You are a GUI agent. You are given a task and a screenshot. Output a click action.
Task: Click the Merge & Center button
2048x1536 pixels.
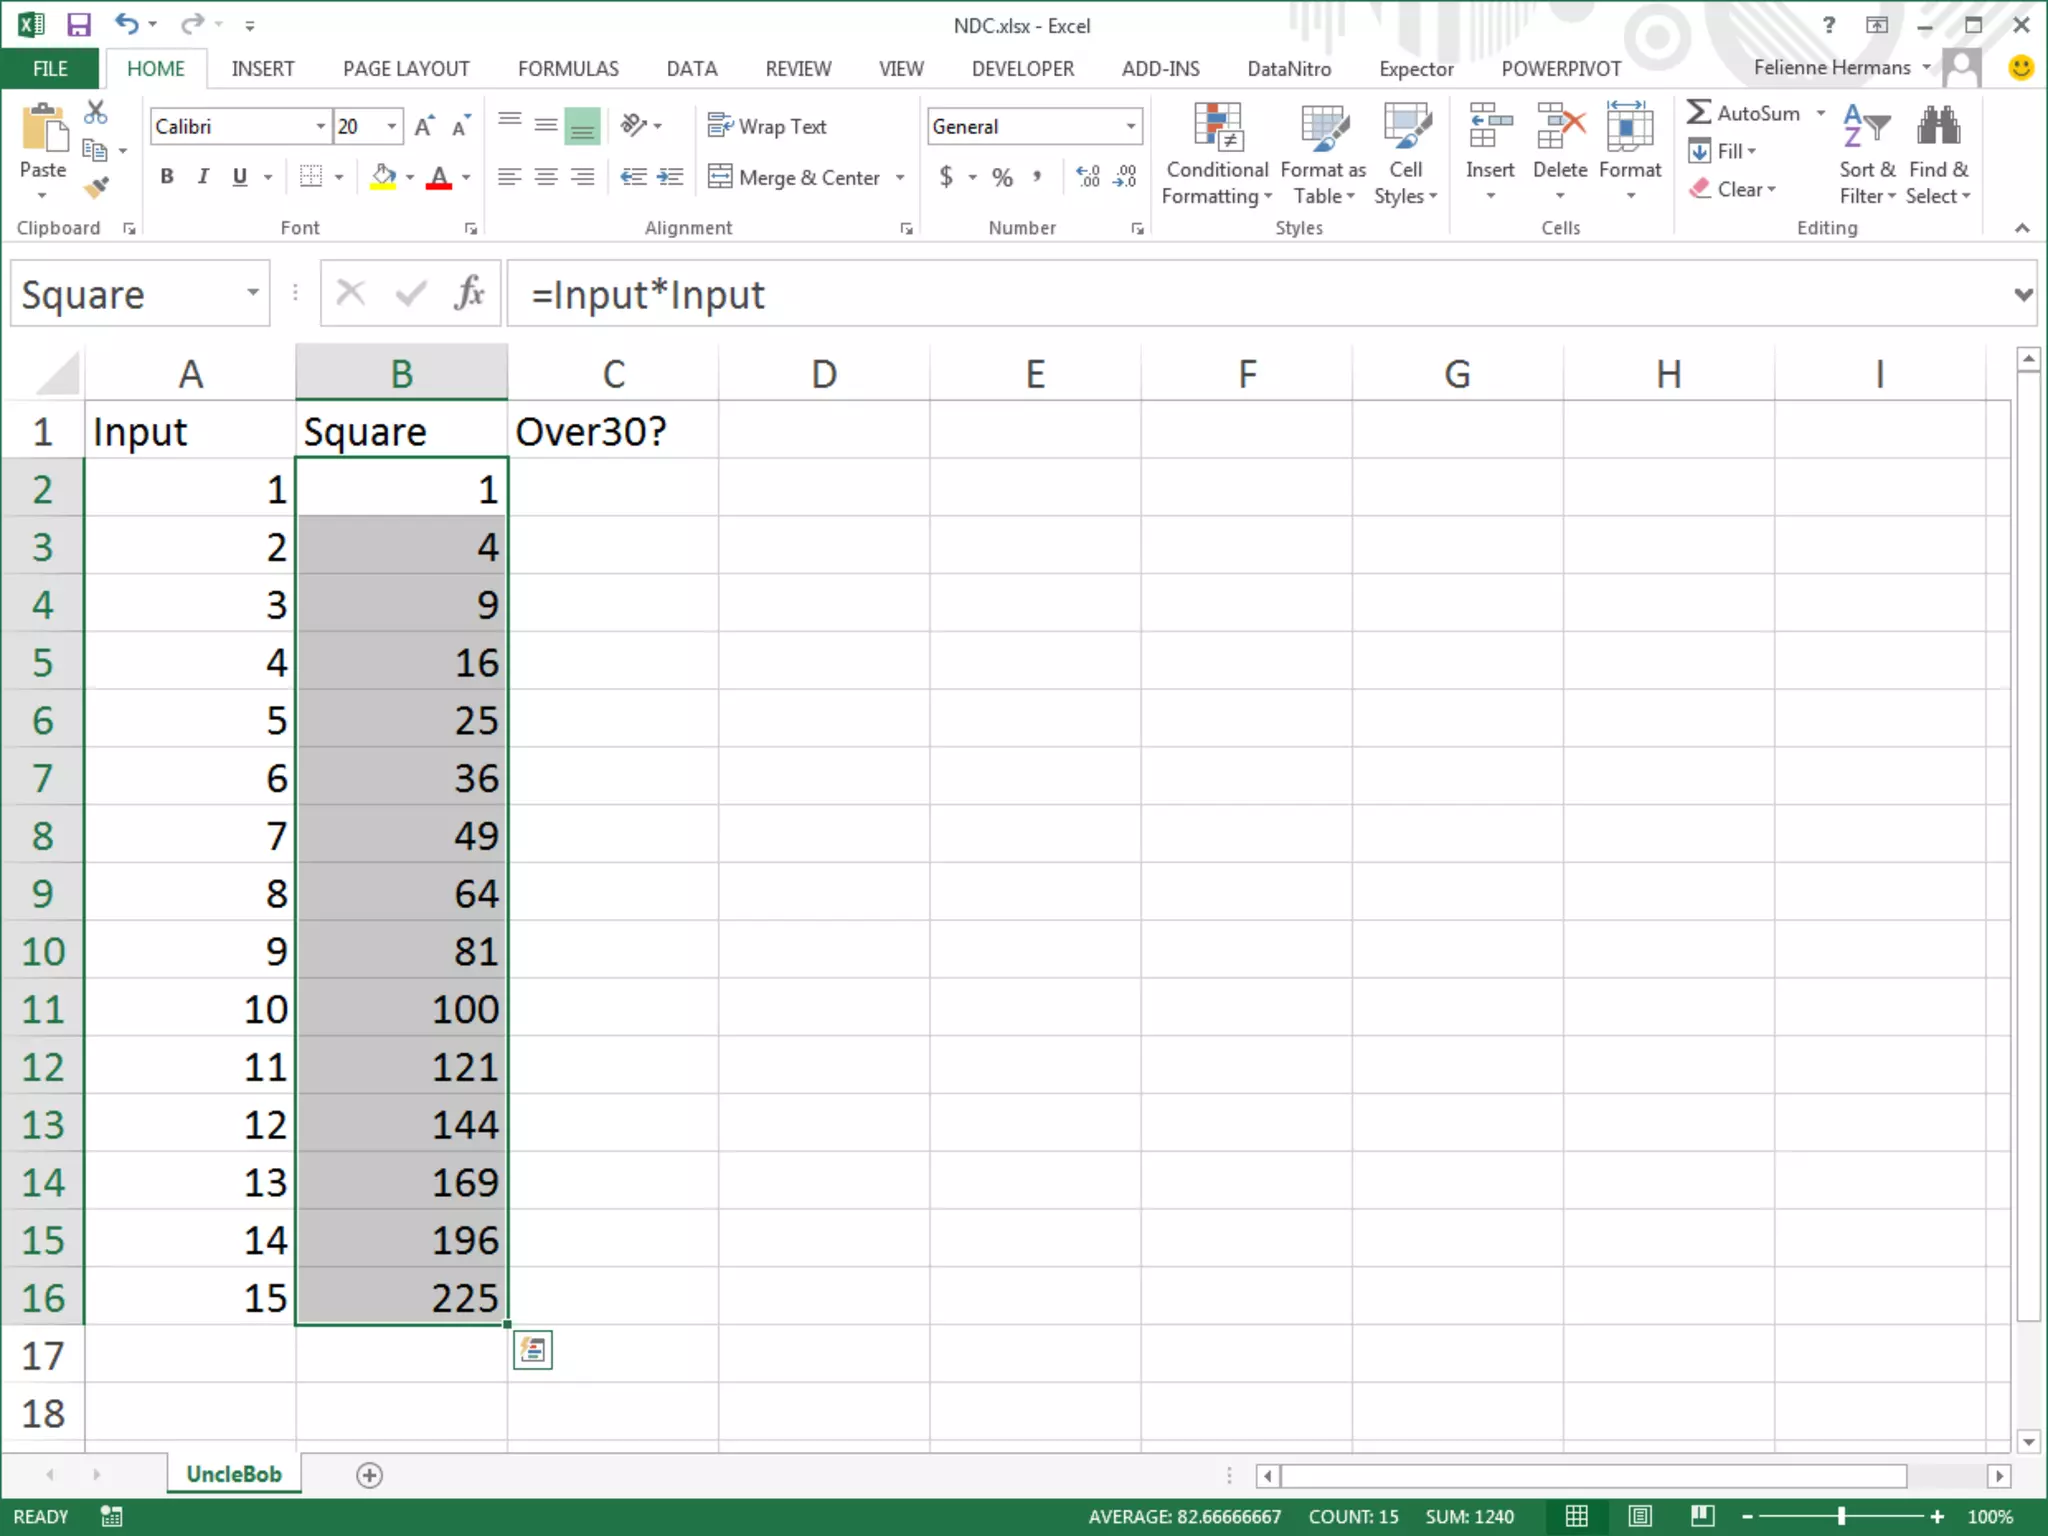[795, 177]
